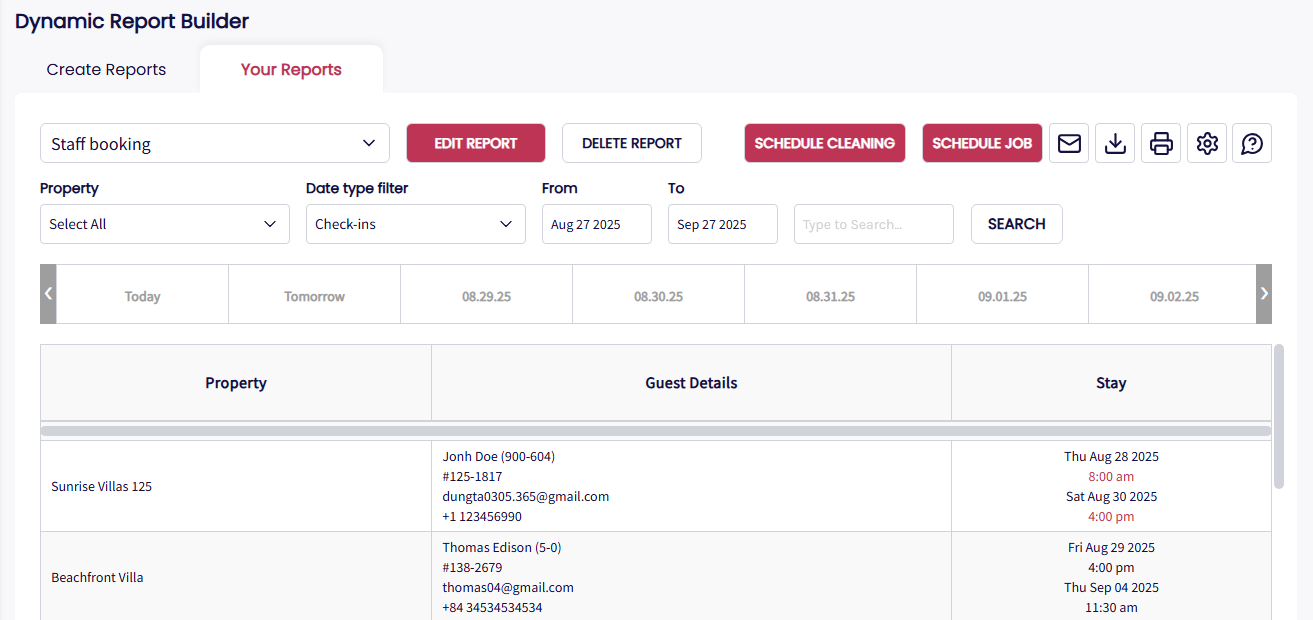Switch to the Create Reports tab
The width and height of the screenshot is (1313, 620).
point(106,70)
